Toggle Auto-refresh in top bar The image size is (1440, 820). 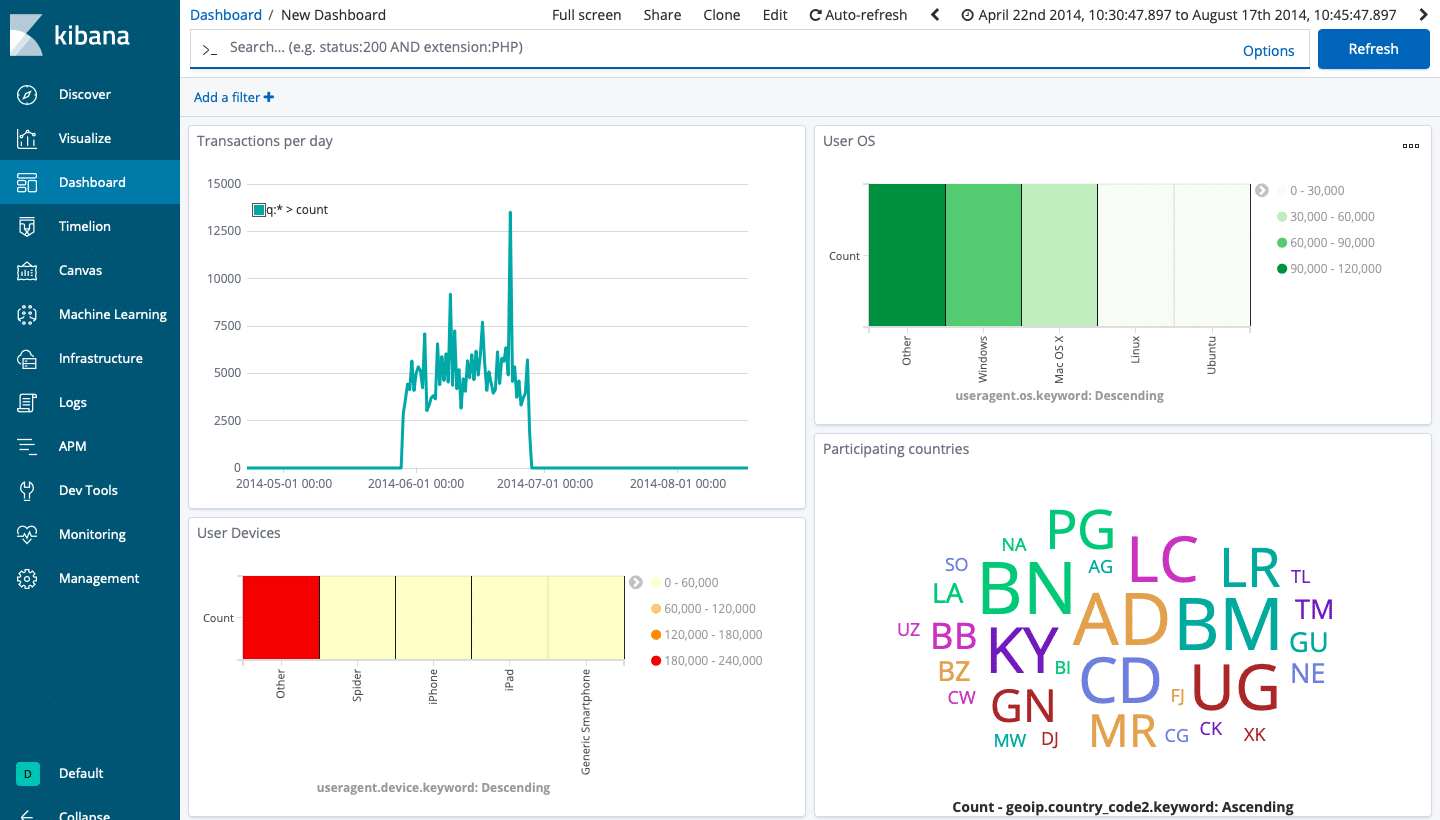858,15
